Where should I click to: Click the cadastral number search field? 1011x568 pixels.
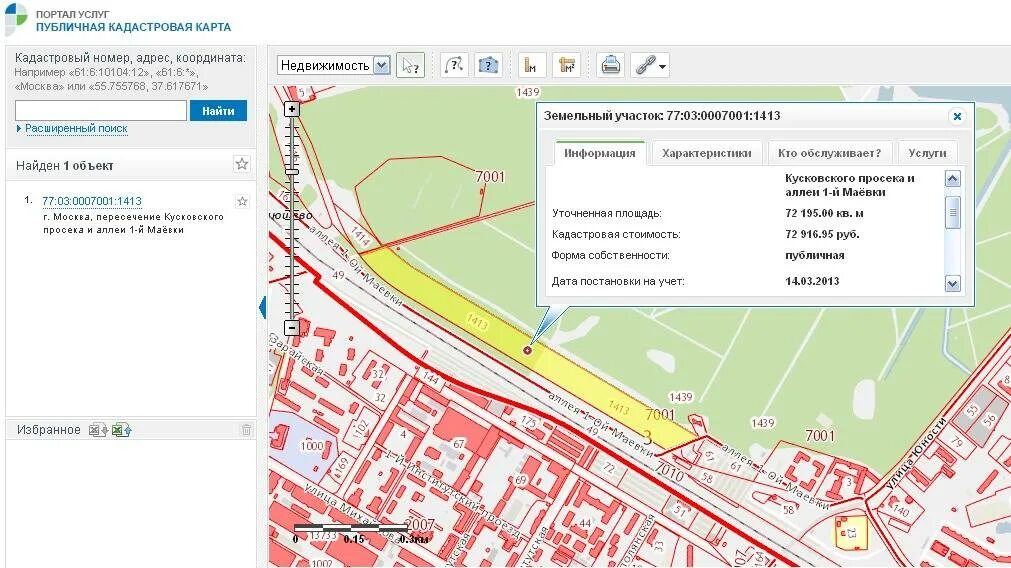[x=101, y=110]
